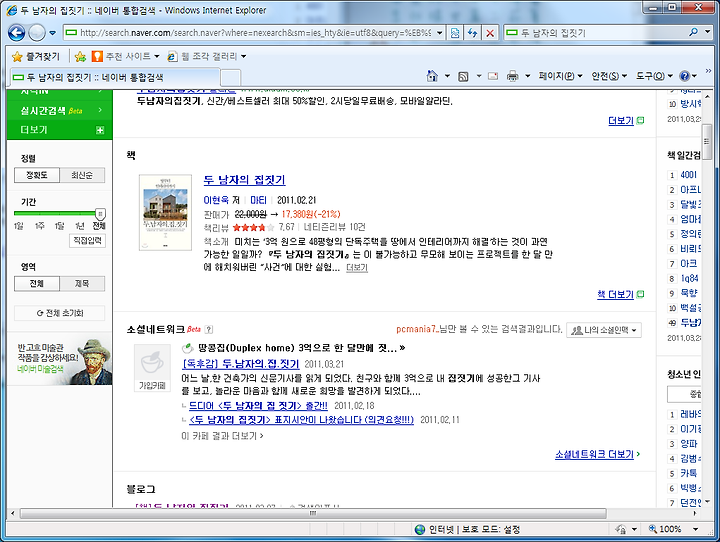Expand the Print dropdown arrow
Screen dimensions: 720x542
click(528, 76)
